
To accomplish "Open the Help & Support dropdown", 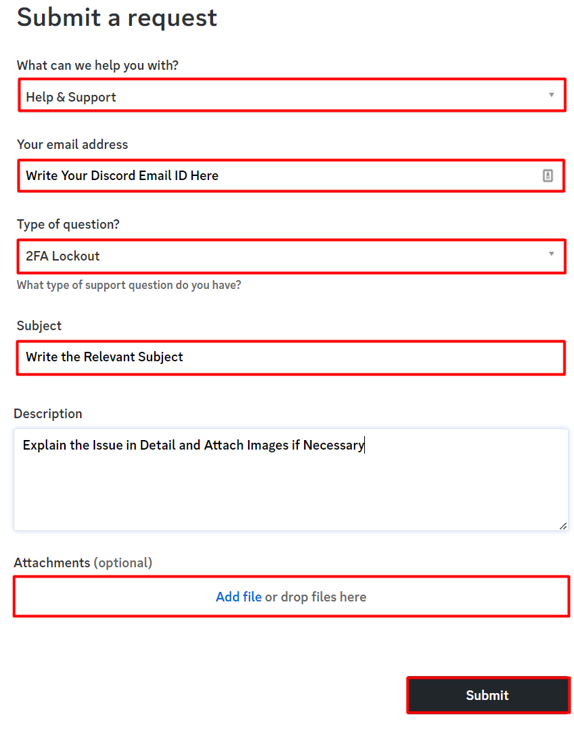I will point(292,95).
